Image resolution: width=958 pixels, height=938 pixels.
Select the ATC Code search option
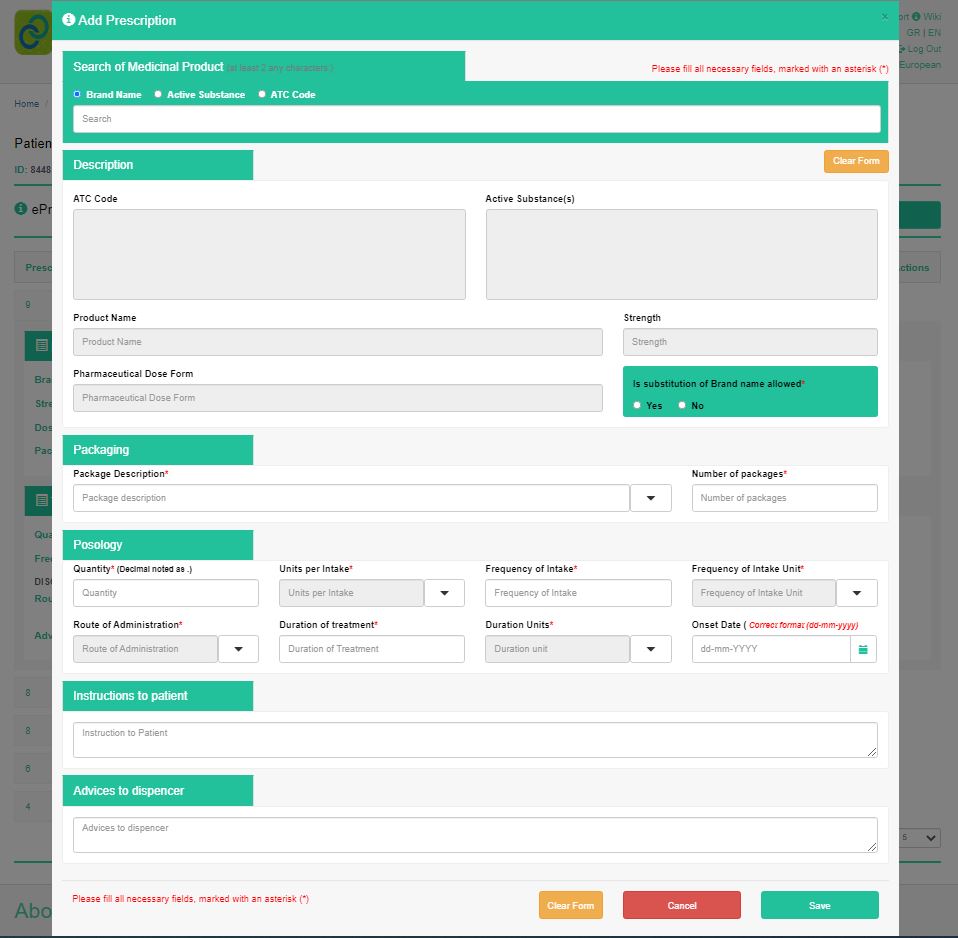pos(262,94)
